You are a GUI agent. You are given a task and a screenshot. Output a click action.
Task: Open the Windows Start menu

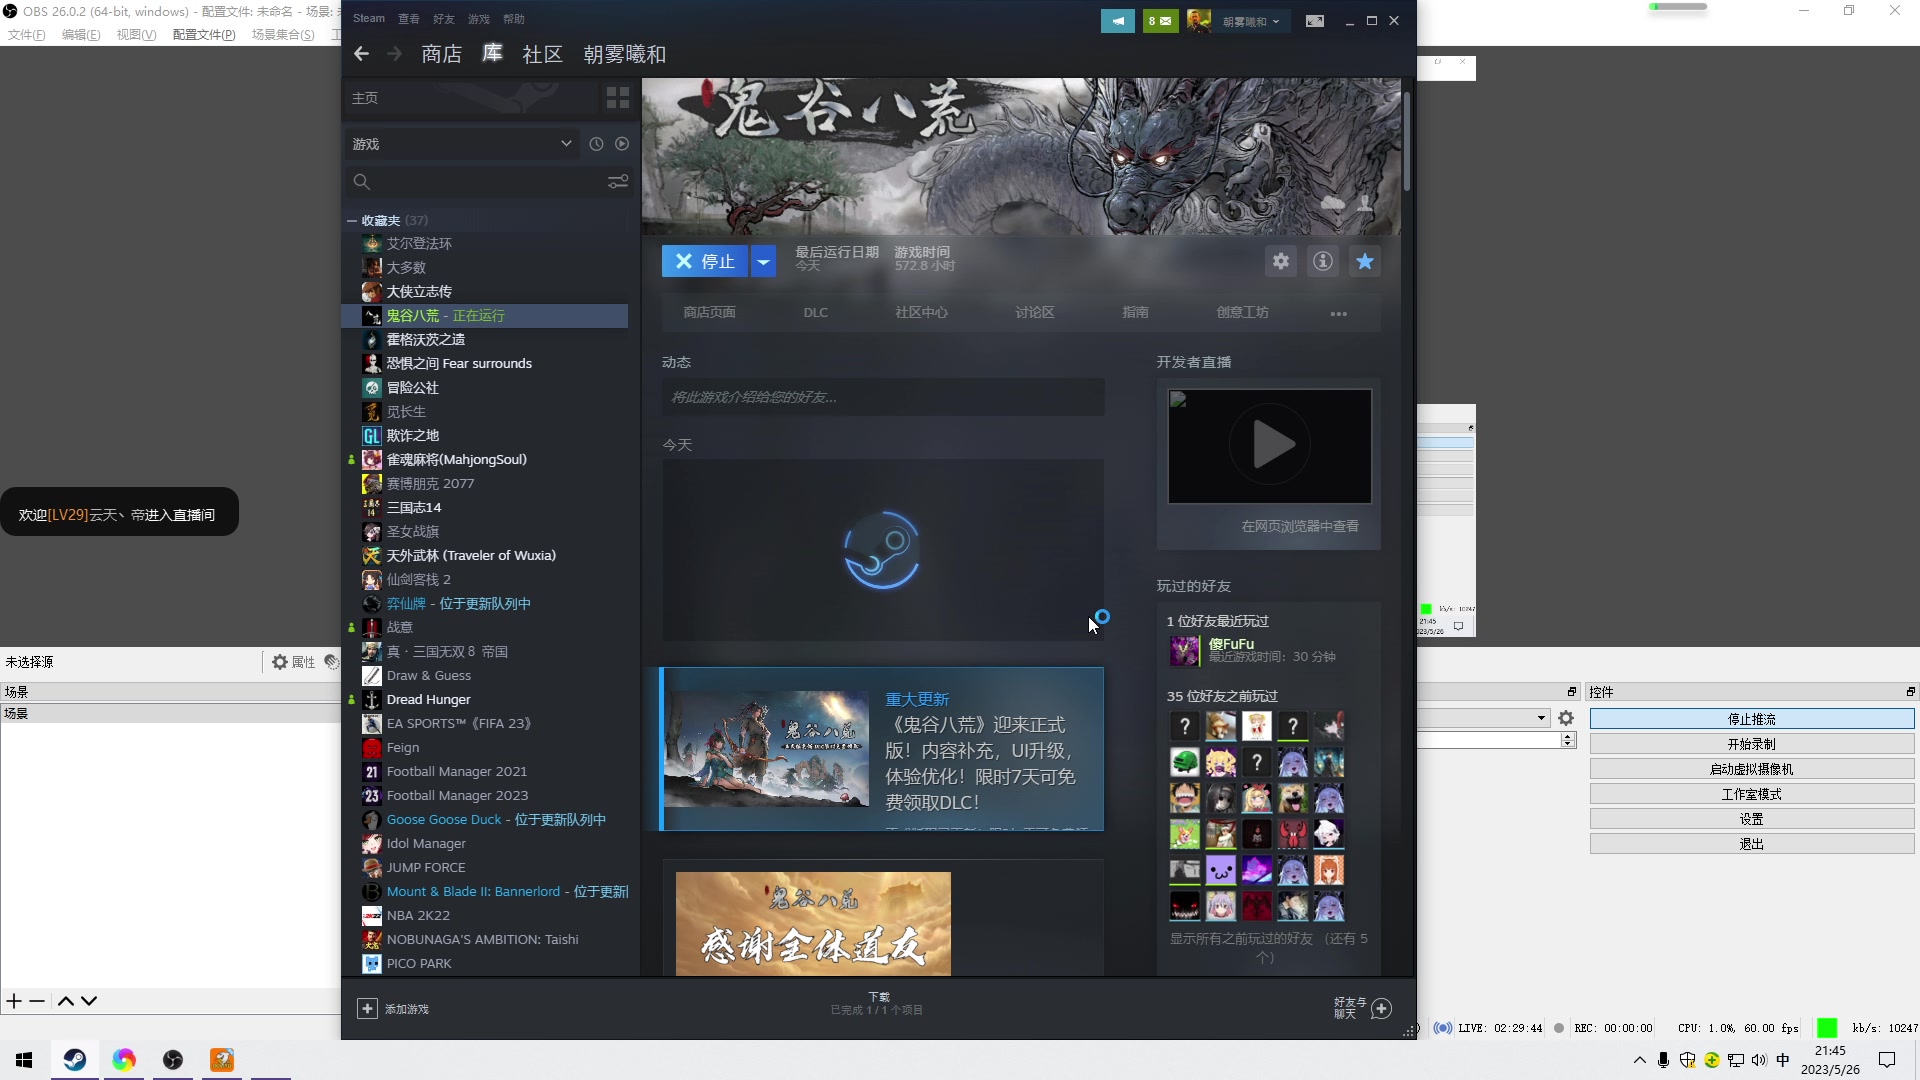tap(25, 1060)
